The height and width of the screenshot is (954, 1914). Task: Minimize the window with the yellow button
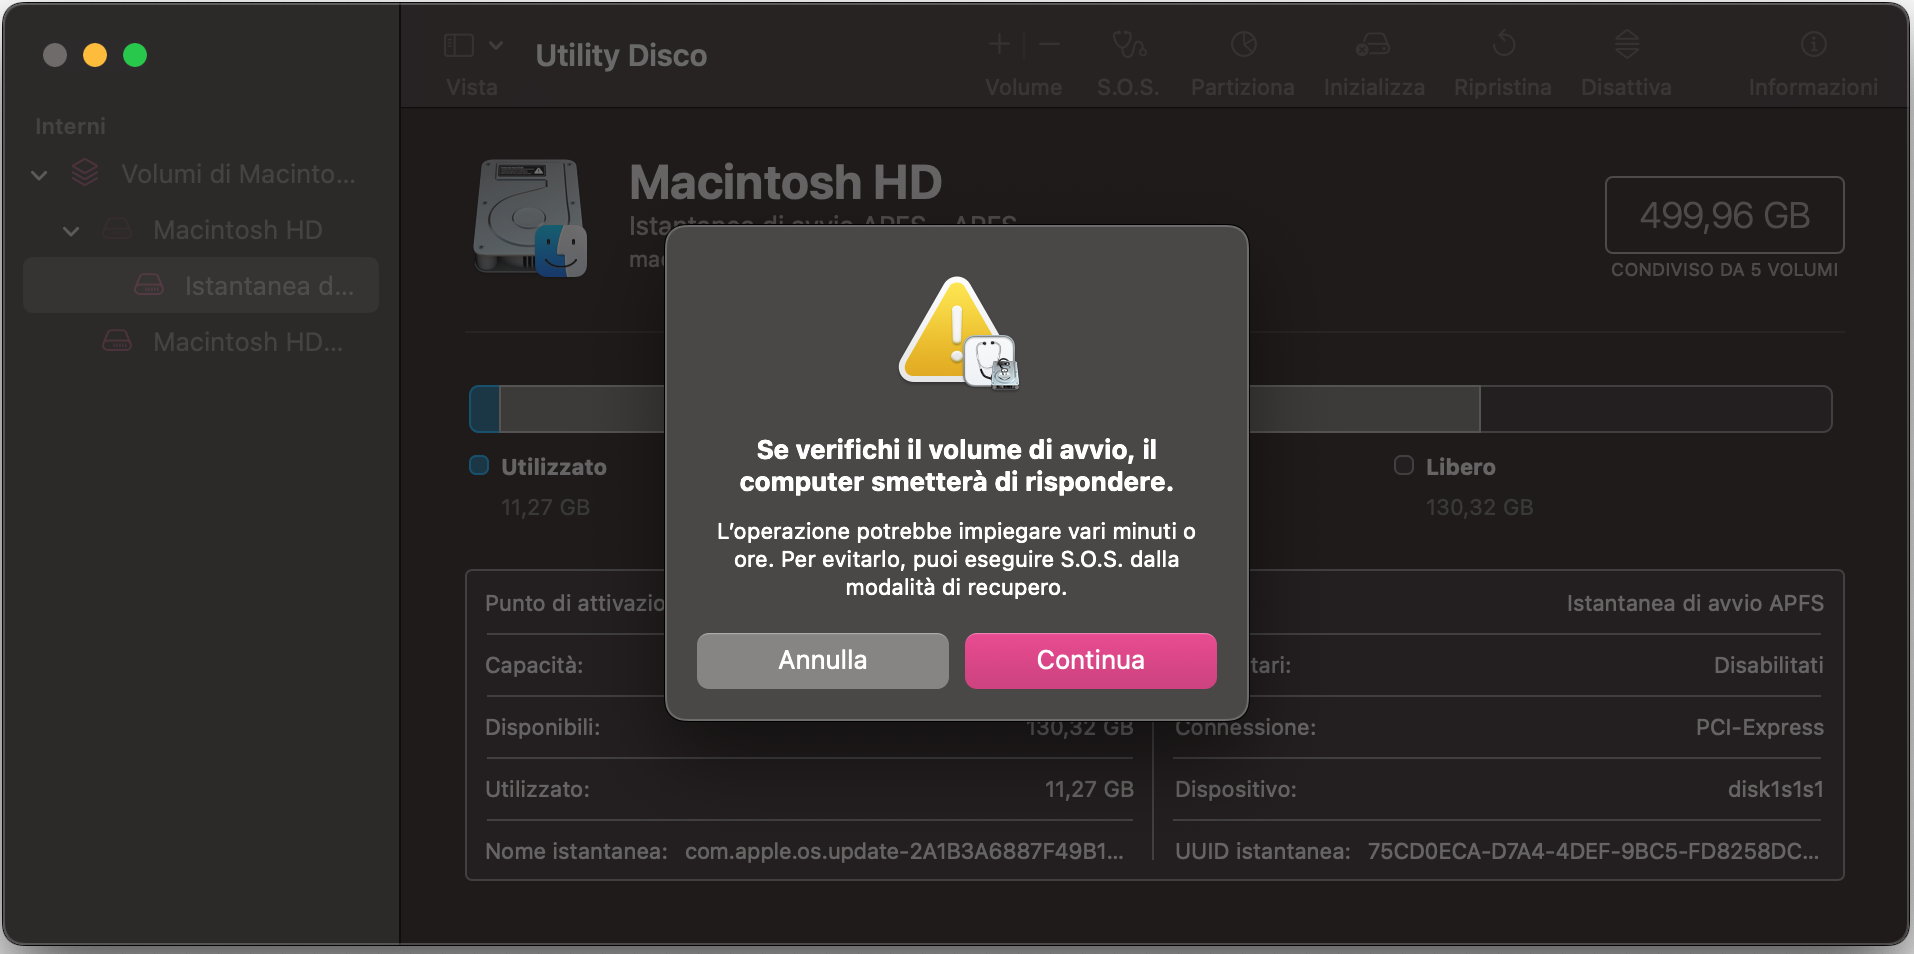(95, 55)
